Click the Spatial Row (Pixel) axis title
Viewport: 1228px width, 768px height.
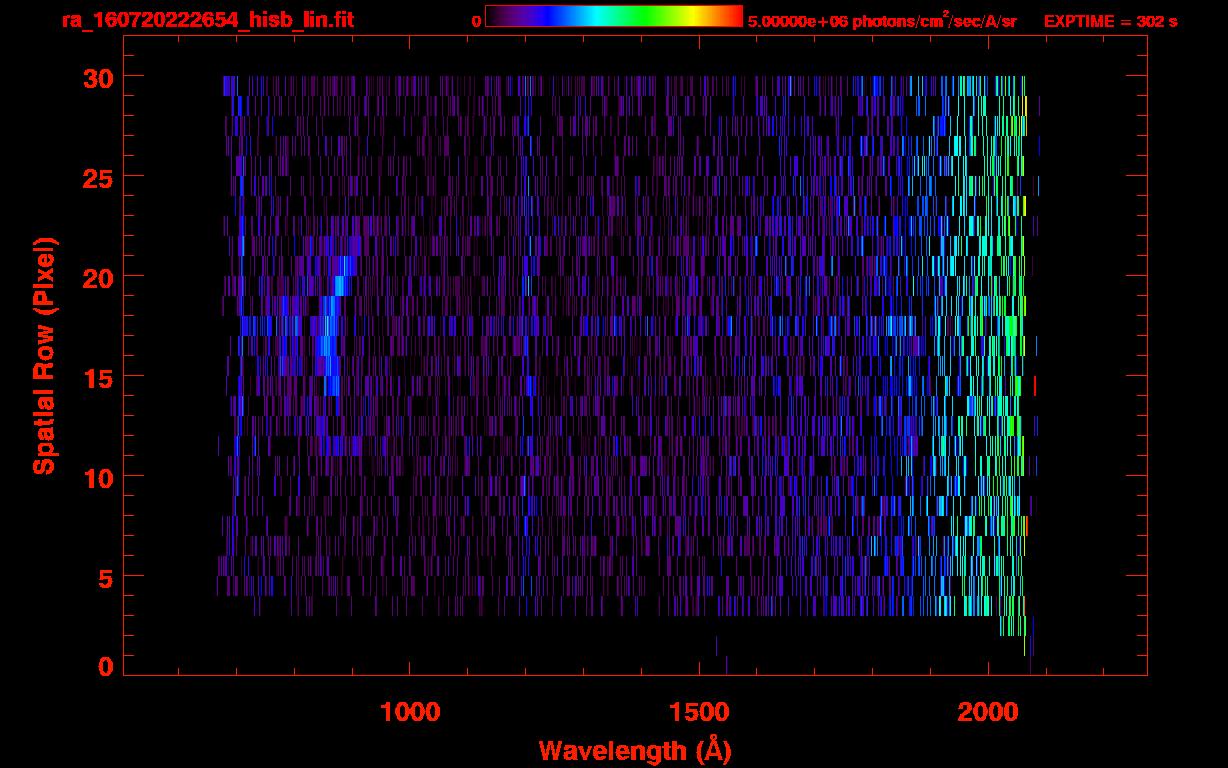point(44,355)
